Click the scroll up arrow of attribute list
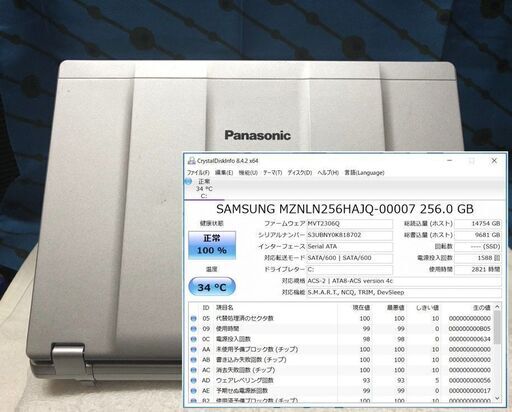 pos(497,307)
